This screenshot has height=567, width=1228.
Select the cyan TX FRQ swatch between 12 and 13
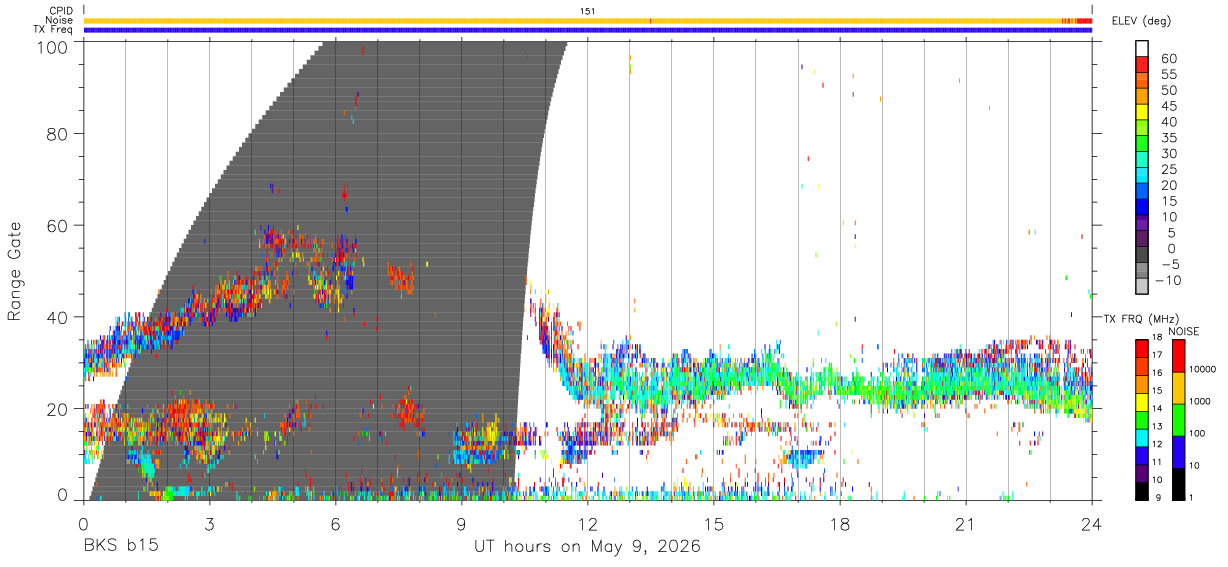point(1141,437)
